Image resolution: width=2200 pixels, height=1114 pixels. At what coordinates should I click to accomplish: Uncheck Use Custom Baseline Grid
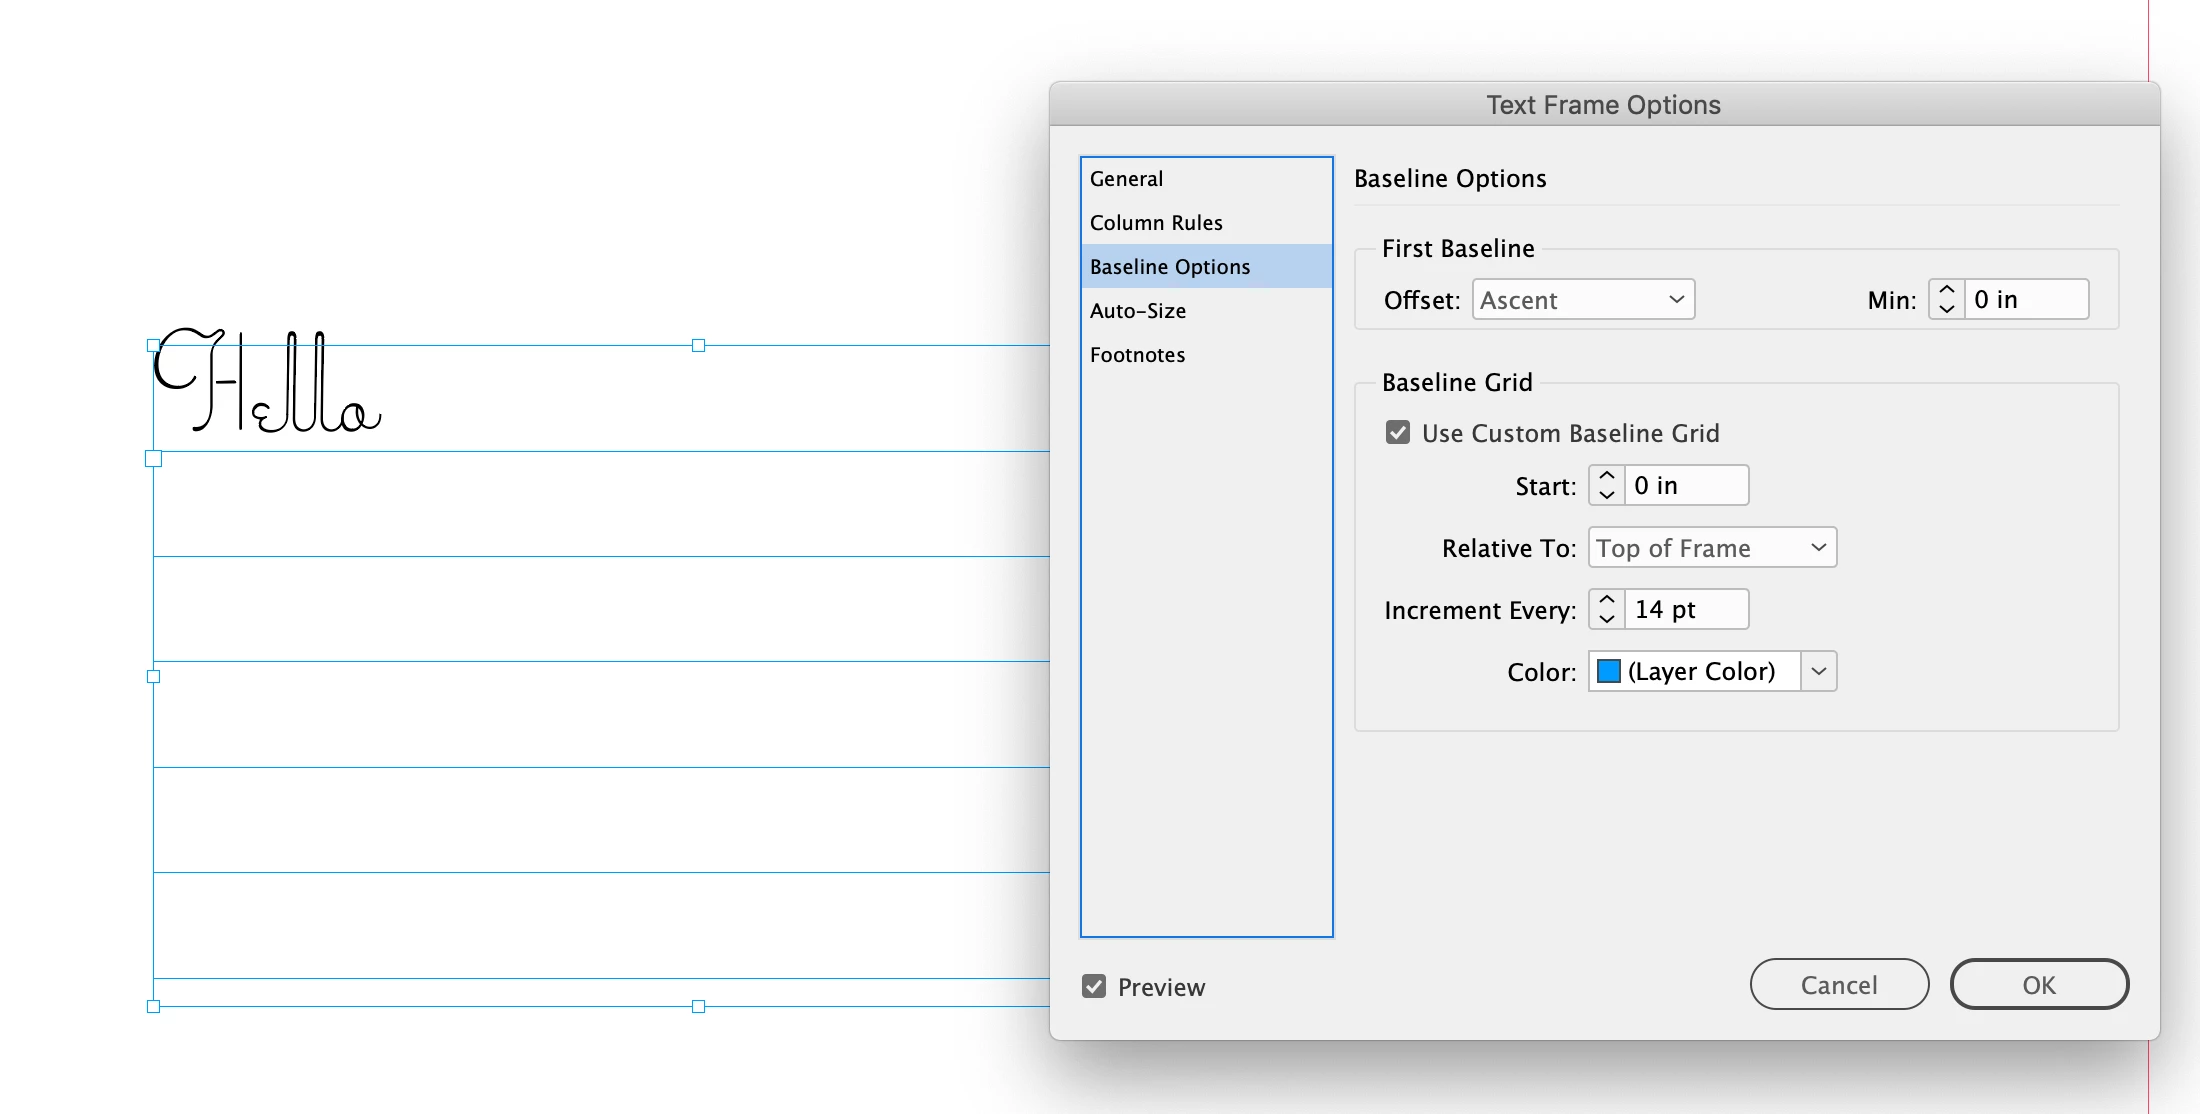coord(1398,433)
